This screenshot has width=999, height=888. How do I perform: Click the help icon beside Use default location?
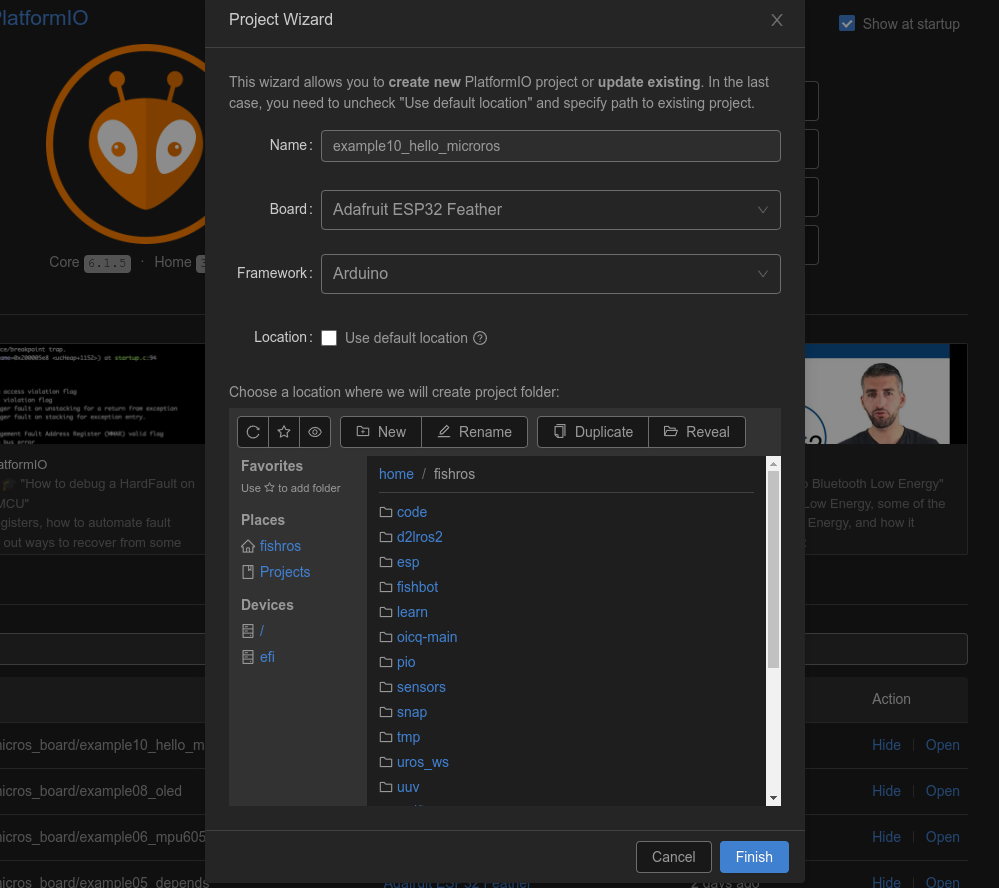(x=480, y=338)
